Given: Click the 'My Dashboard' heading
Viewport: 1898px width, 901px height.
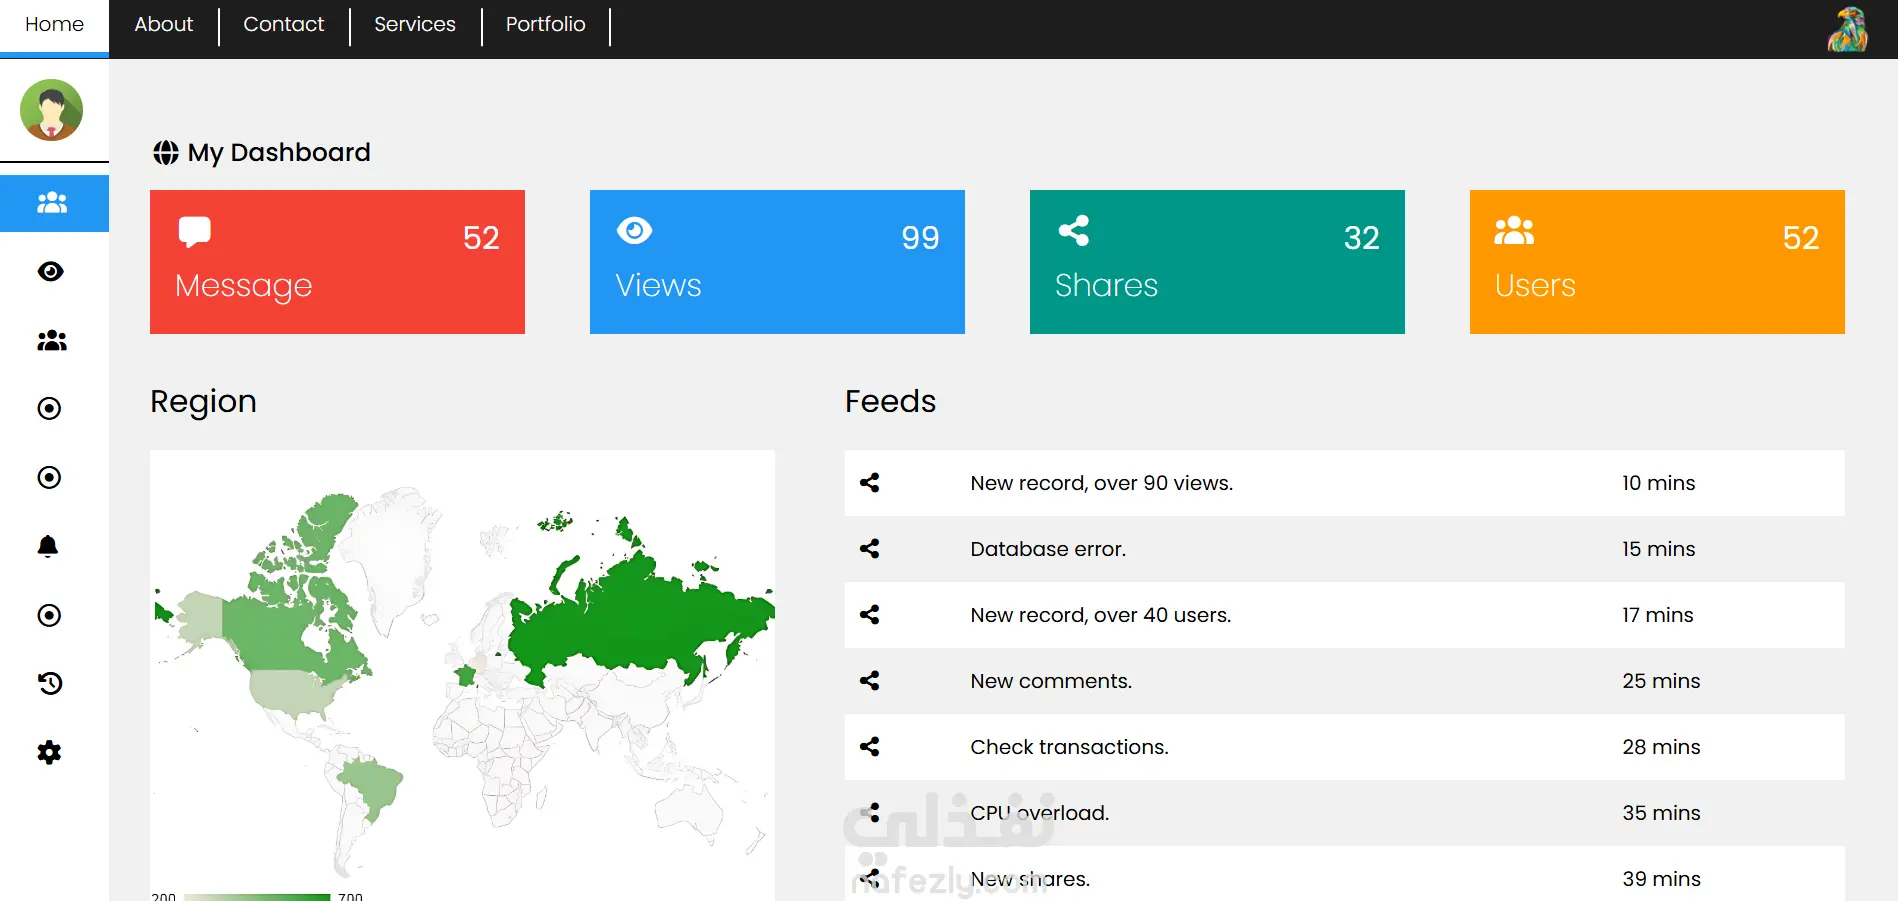Looking at the screenshot, I should coord(279,153).
